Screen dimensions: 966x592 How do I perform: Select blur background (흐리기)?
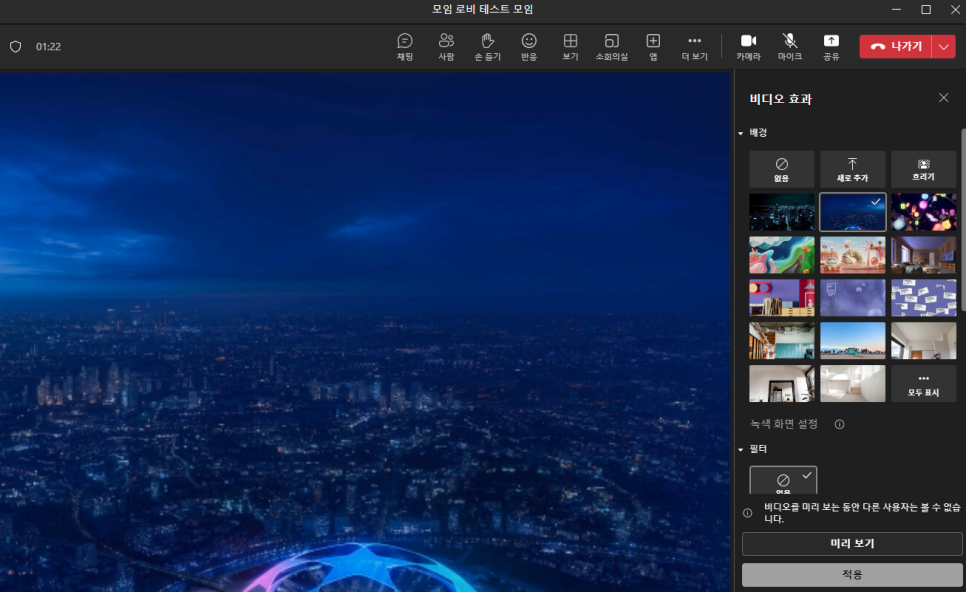[x=923, y=169]
